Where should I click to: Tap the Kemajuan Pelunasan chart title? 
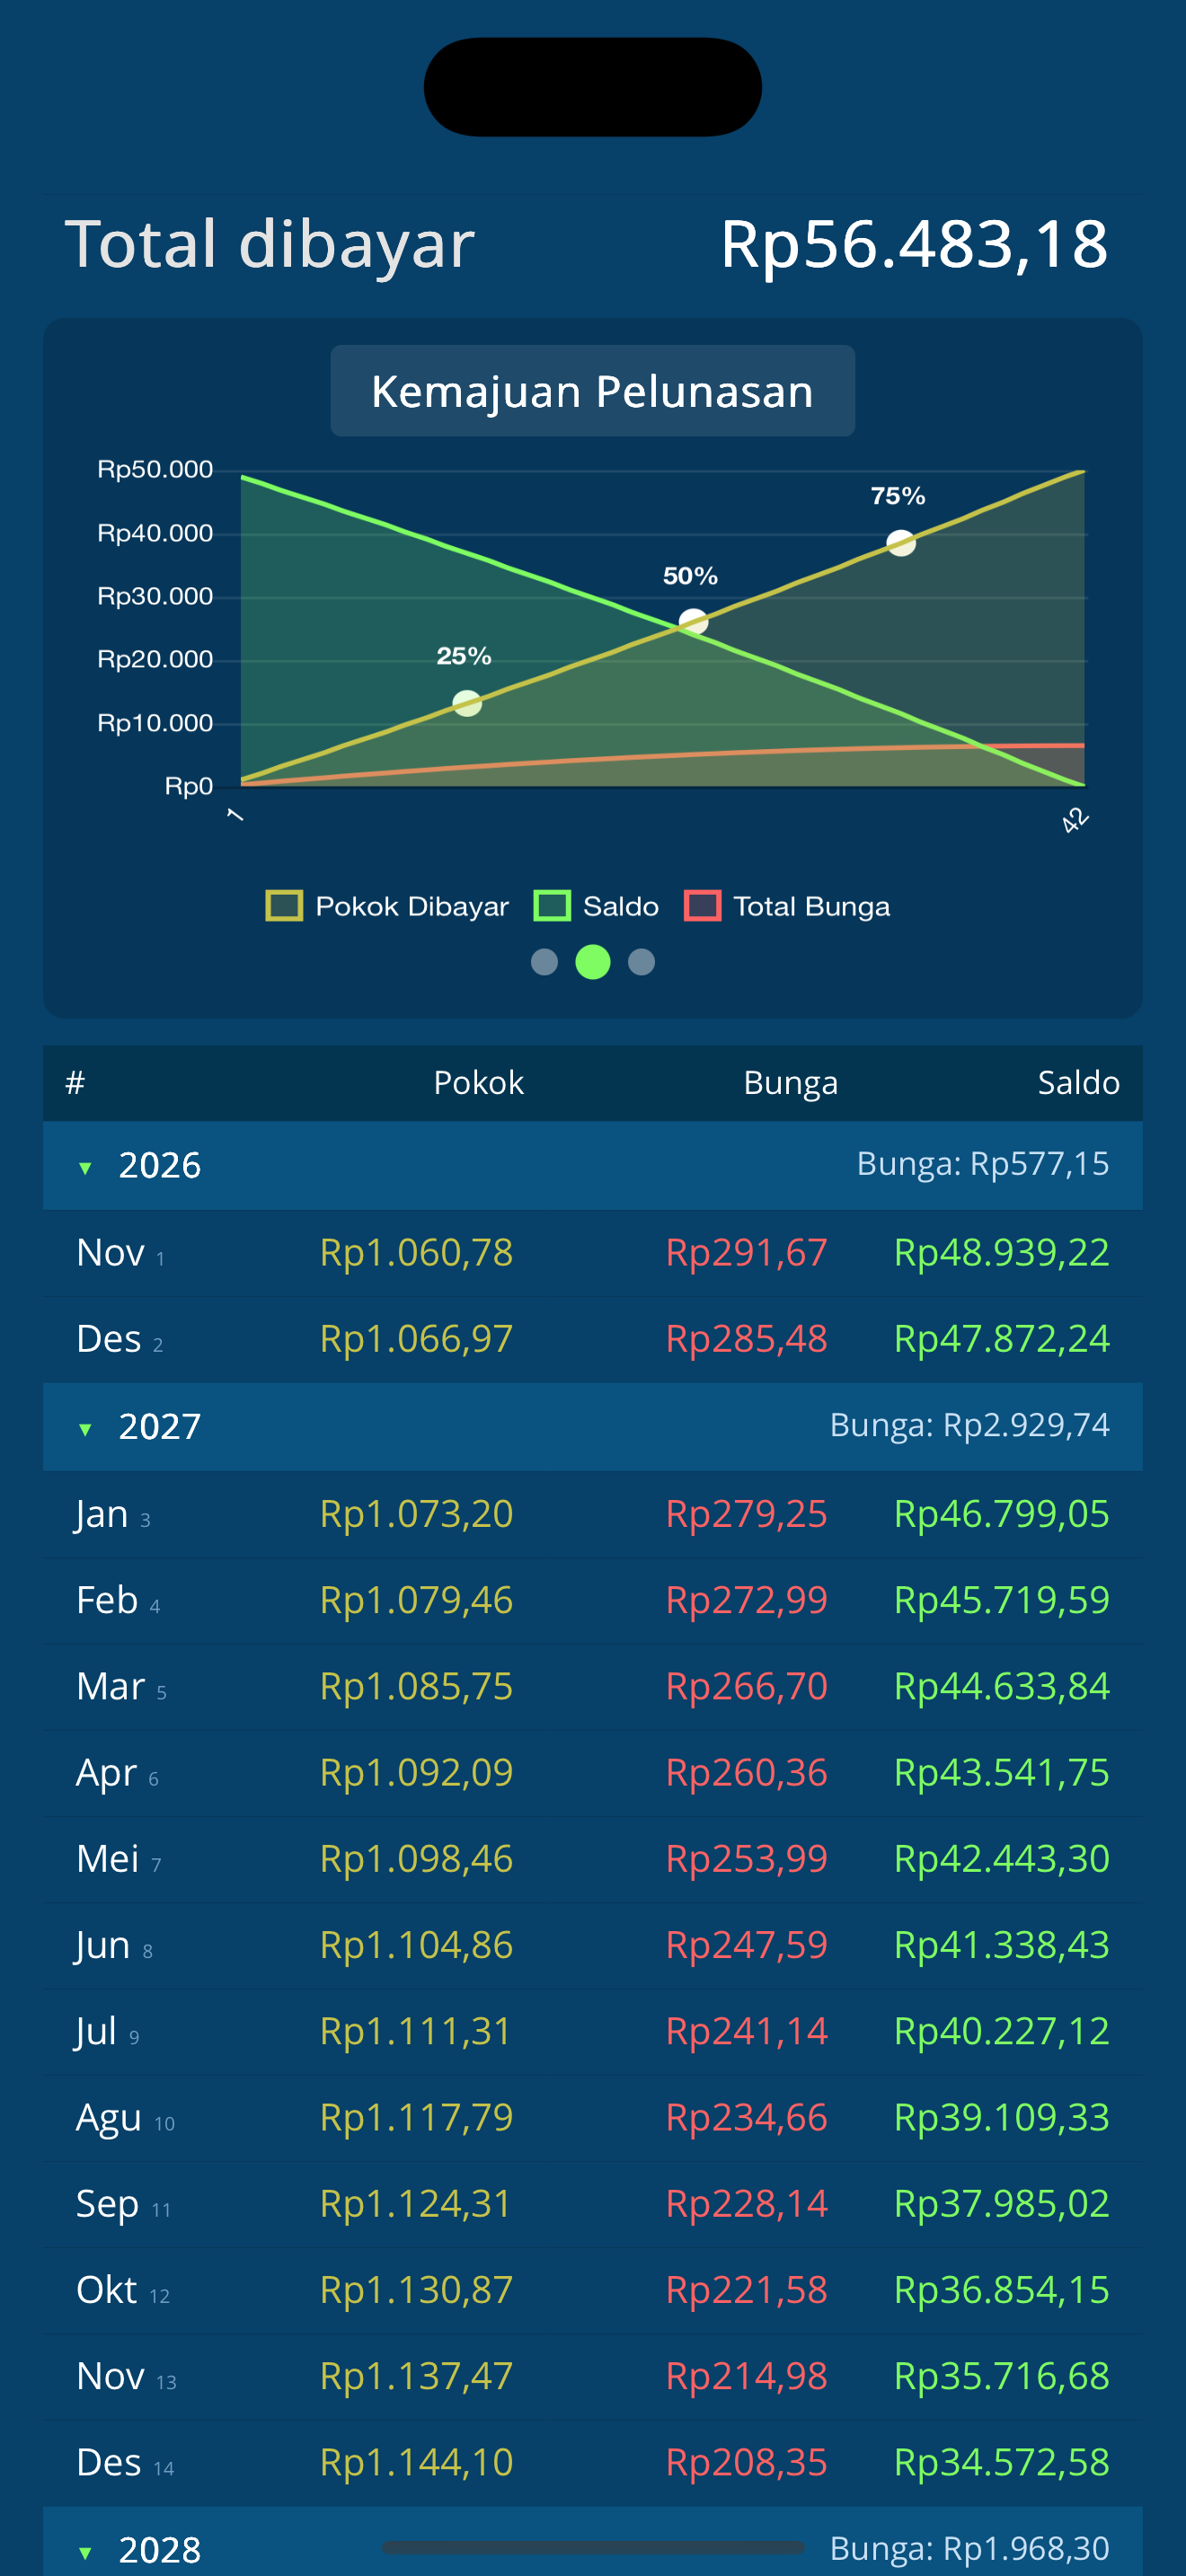(593, 391)
